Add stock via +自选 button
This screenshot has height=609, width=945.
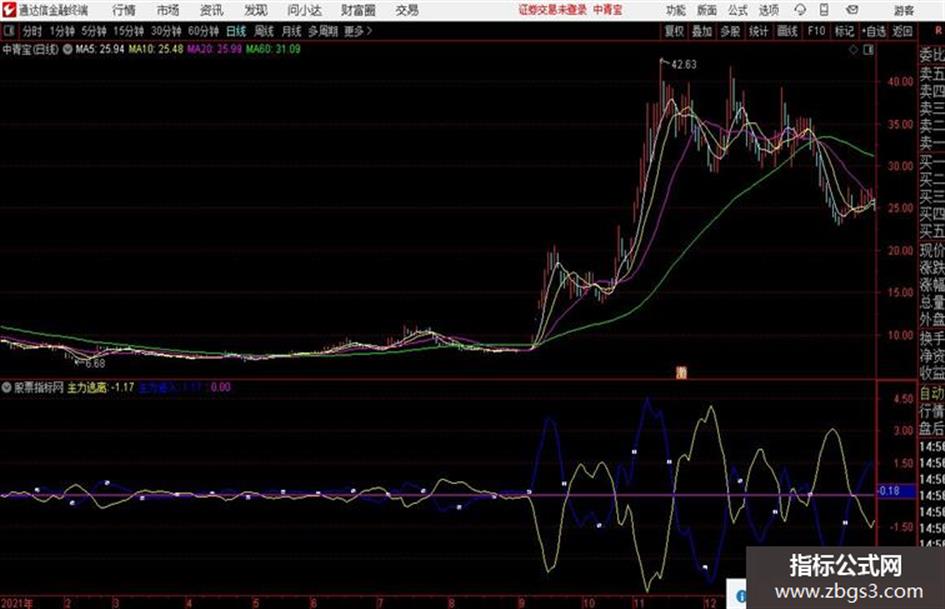874,31
